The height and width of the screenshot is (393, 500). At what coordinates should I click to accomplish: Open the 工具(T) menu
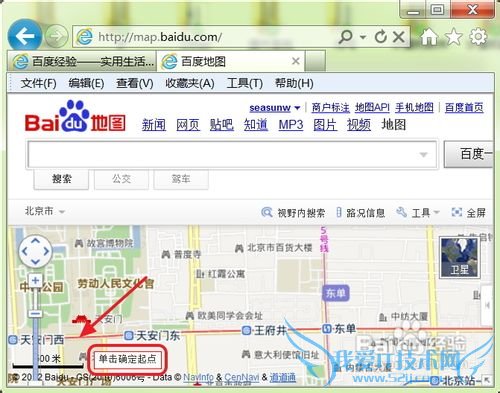(245, 83)
